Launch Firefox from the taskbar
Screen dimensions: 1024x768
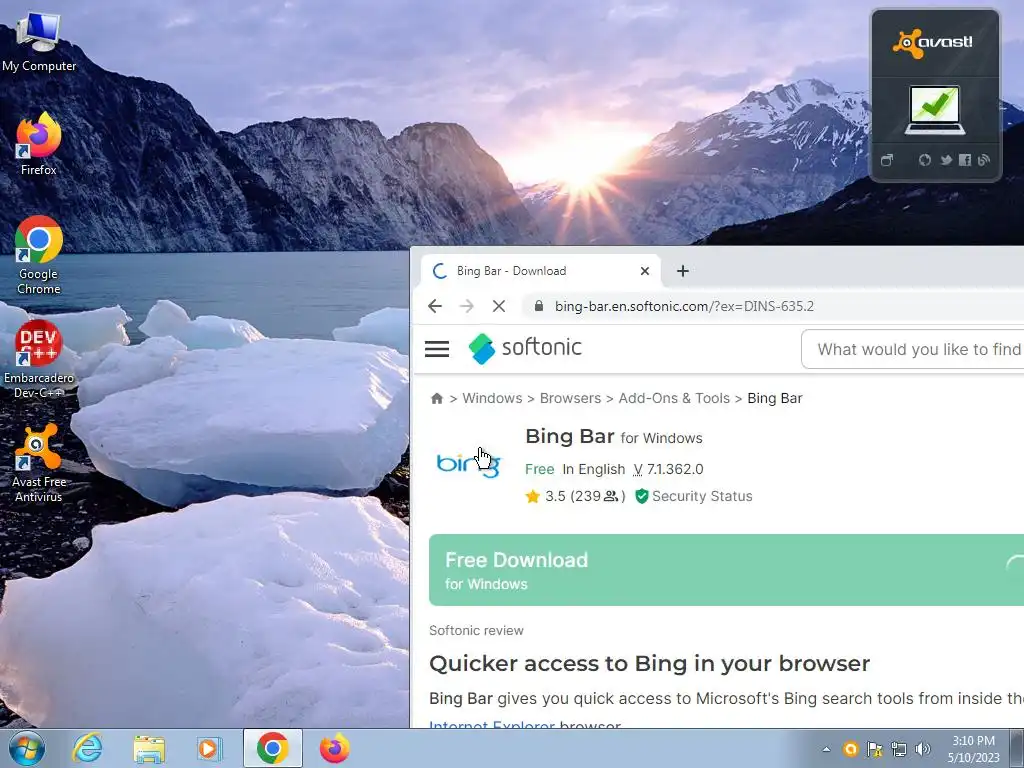coord(334,748)
